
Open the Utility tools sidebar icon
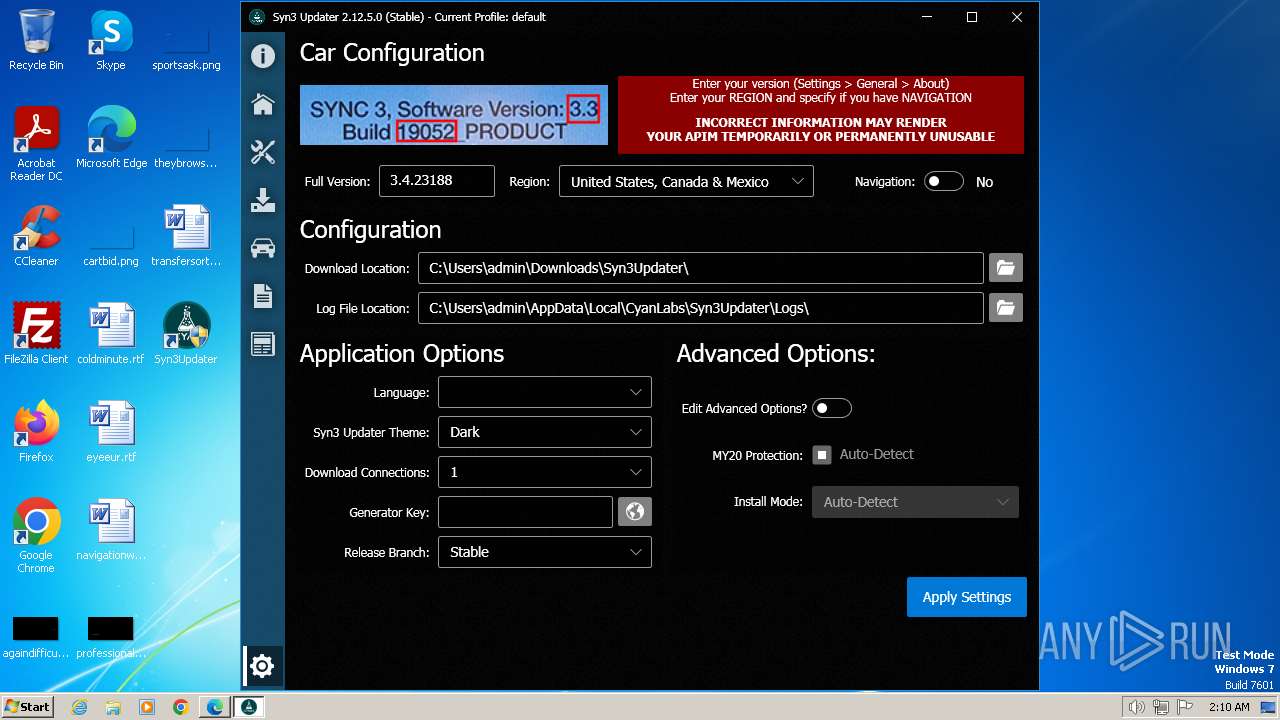point(263,152)
